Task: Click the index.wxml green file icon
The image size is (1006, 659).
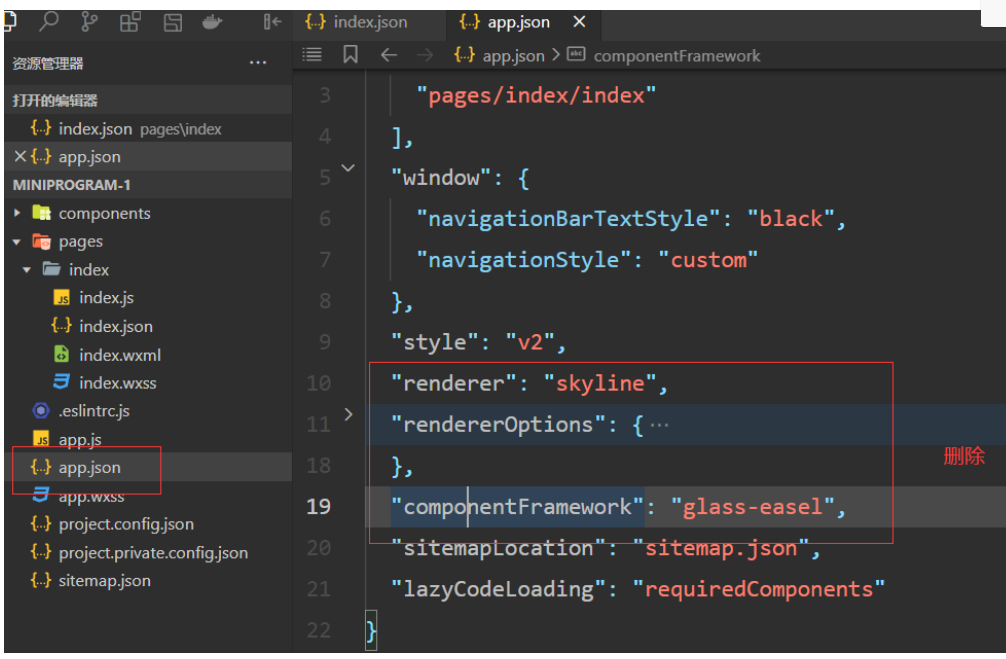Action: 62,354
